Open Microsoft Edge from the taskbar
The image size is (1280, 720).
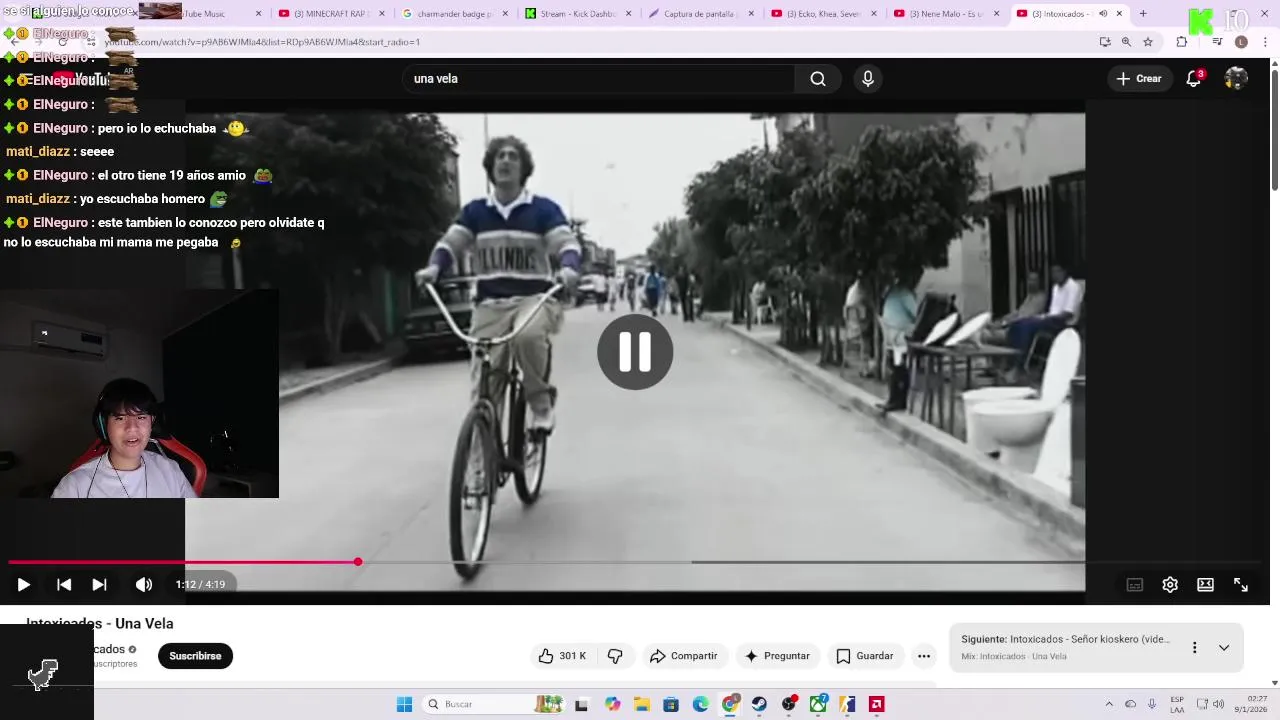(700, 704)
